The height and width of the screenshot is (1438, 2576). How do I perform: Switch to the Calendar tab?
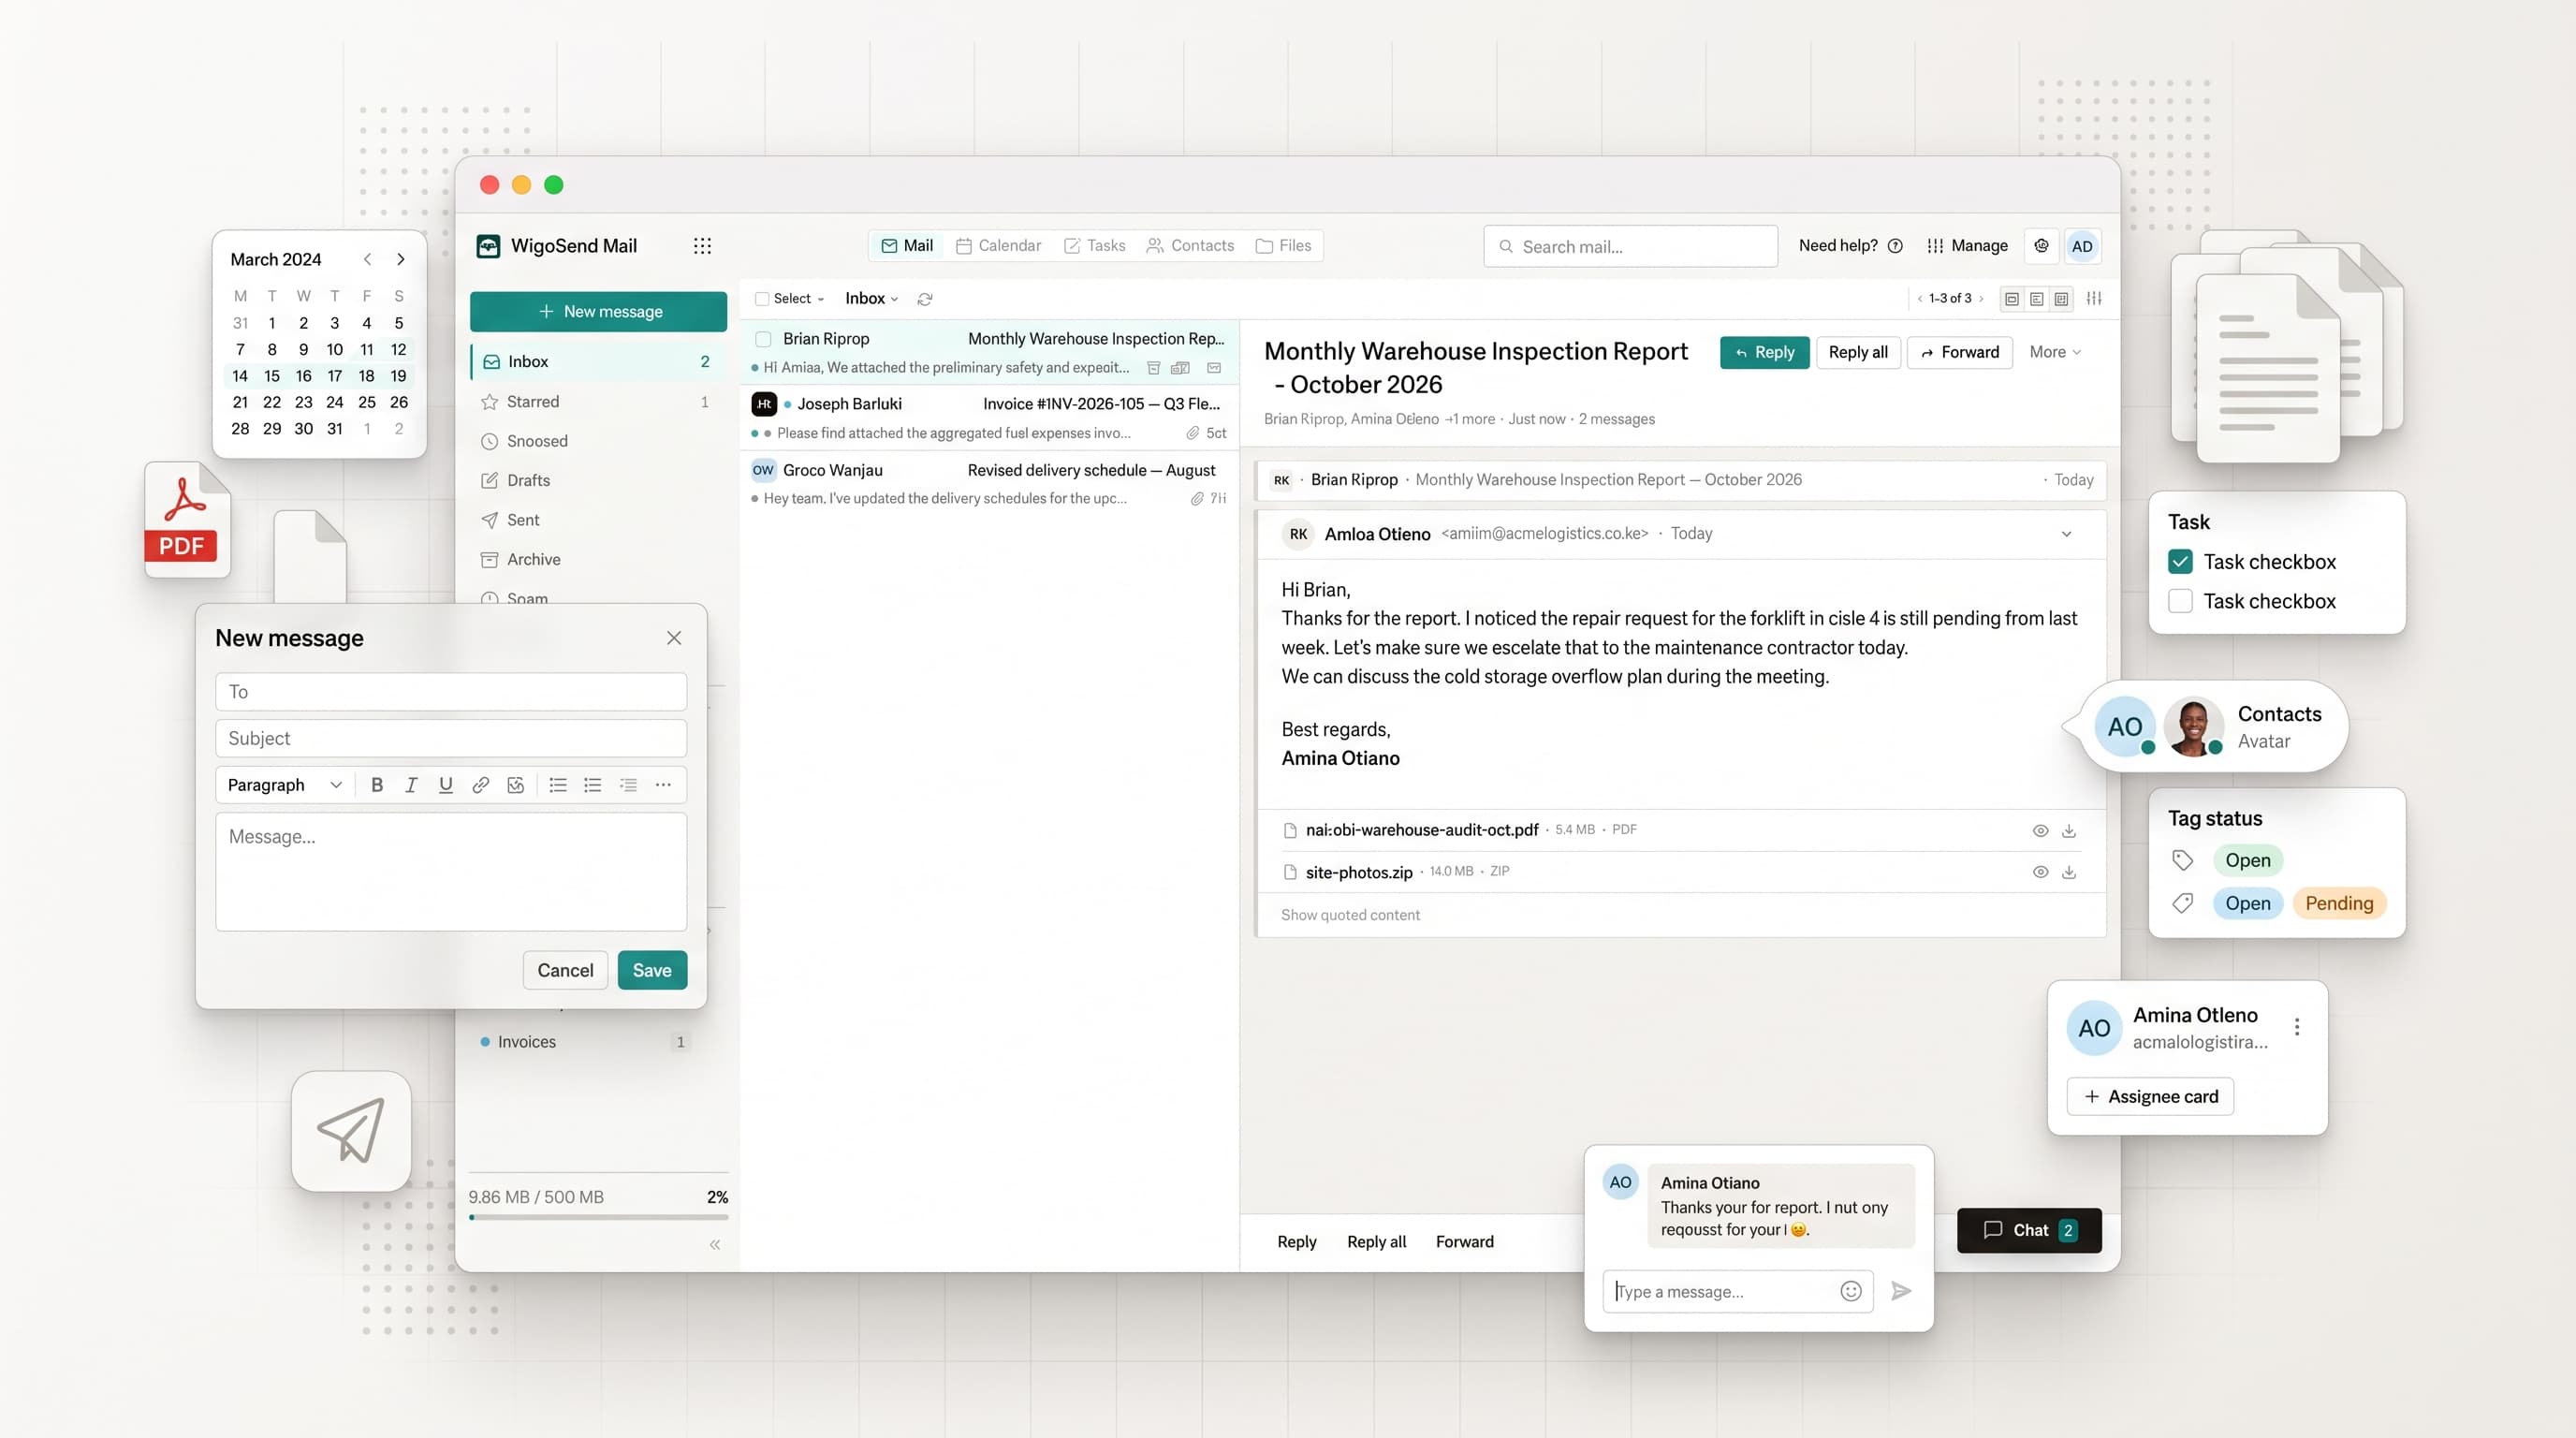tap(998, 246)
